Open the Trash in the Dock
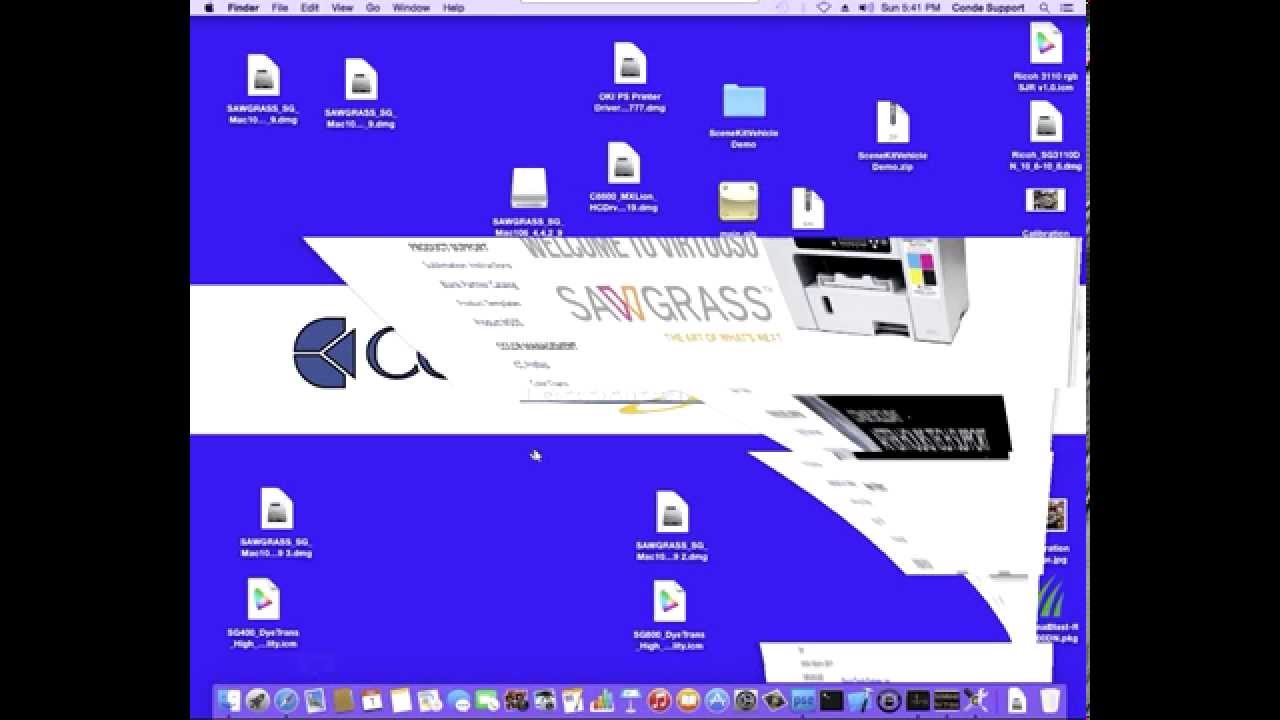1280x720 pixels. tap(1050, 701)
